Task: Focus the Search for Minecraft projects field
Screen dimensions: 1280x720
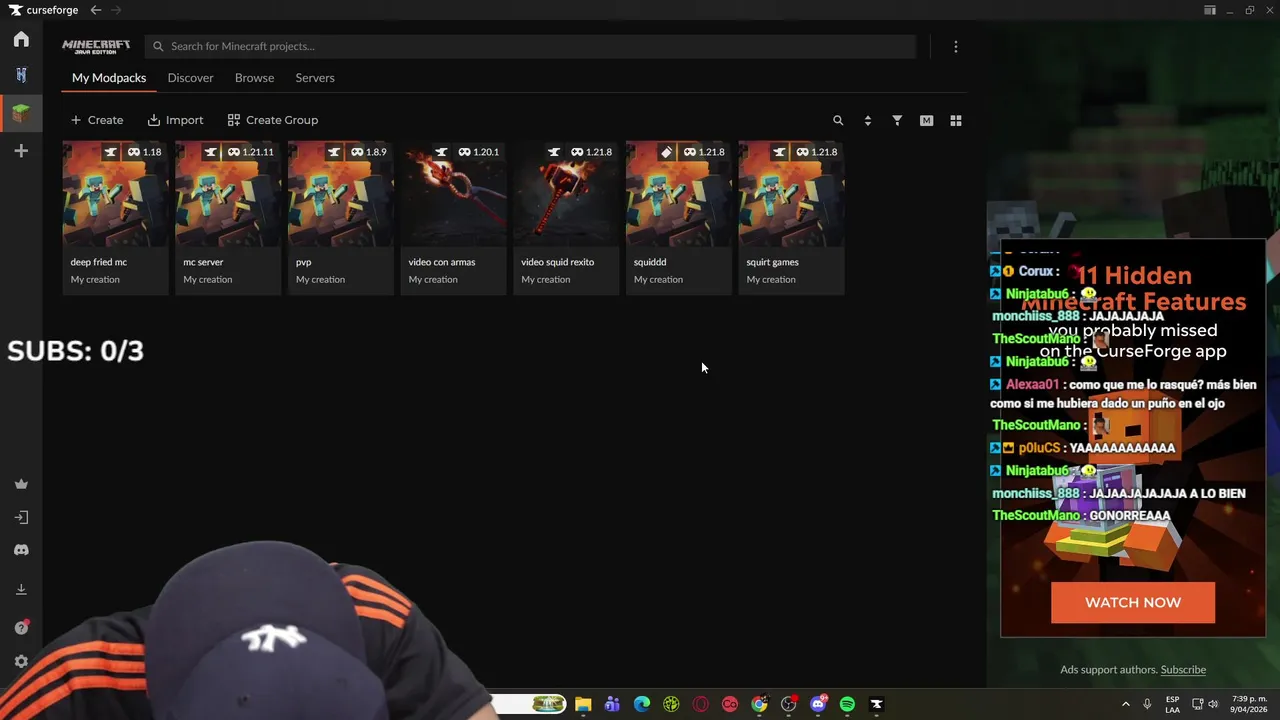Action: pyautogui.click(x=530, y=46)
